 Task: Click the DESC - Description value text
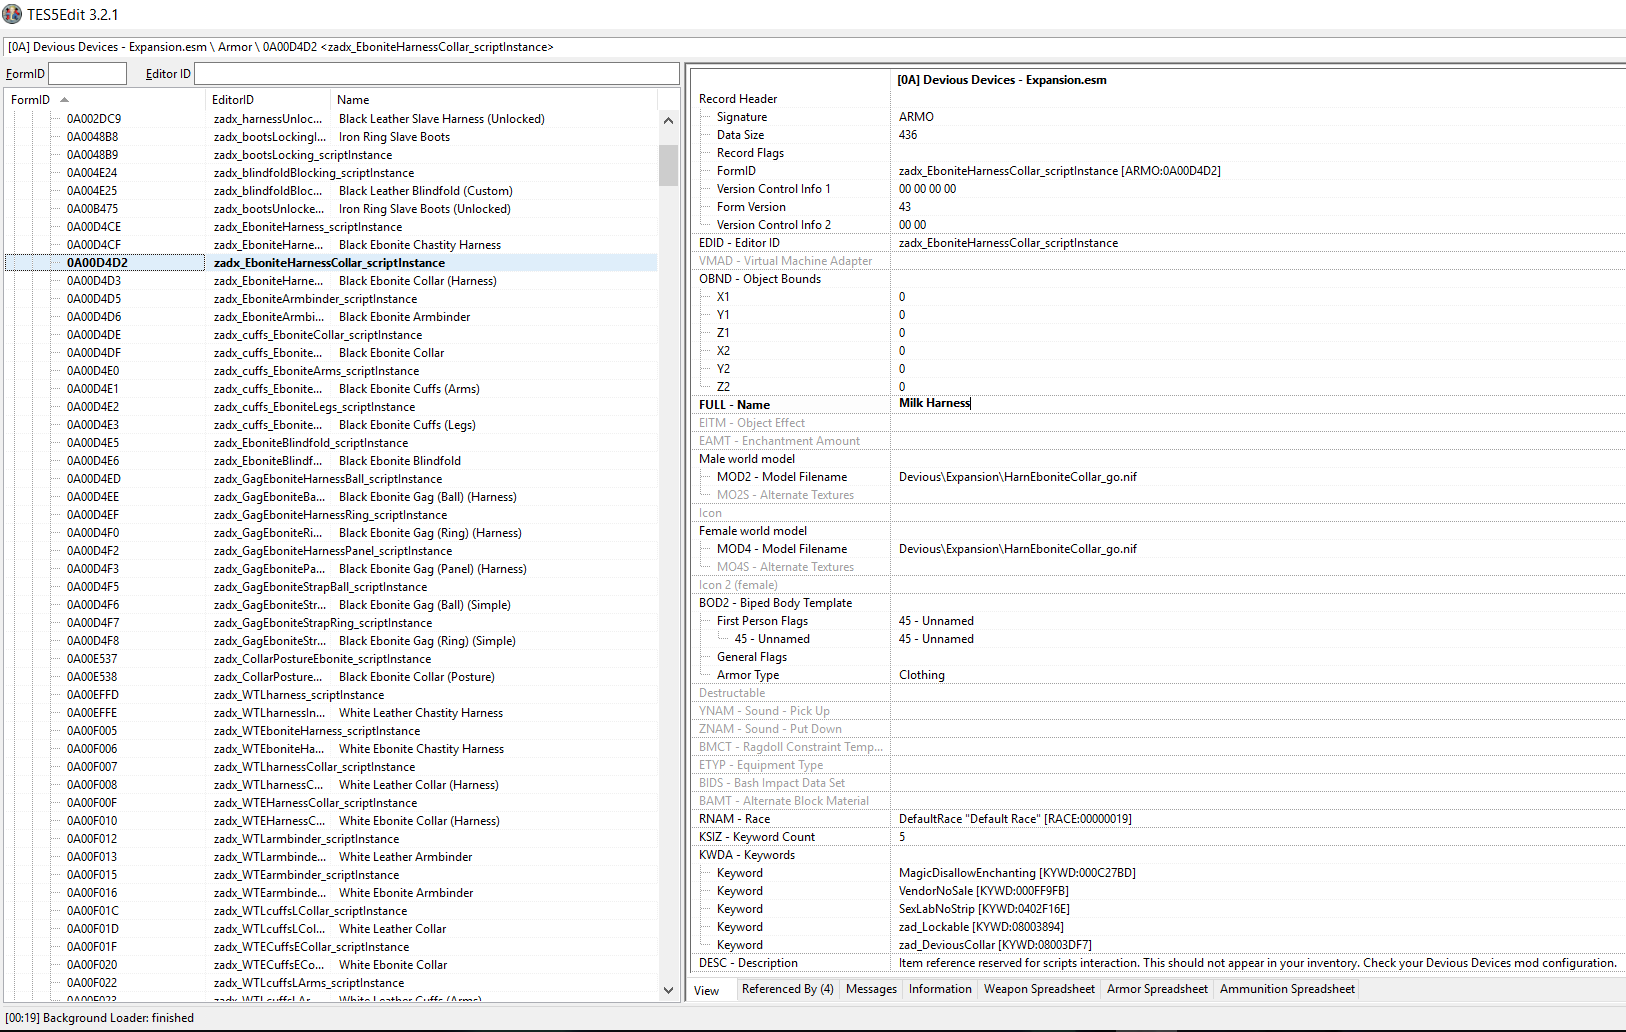pos(1257,963)
